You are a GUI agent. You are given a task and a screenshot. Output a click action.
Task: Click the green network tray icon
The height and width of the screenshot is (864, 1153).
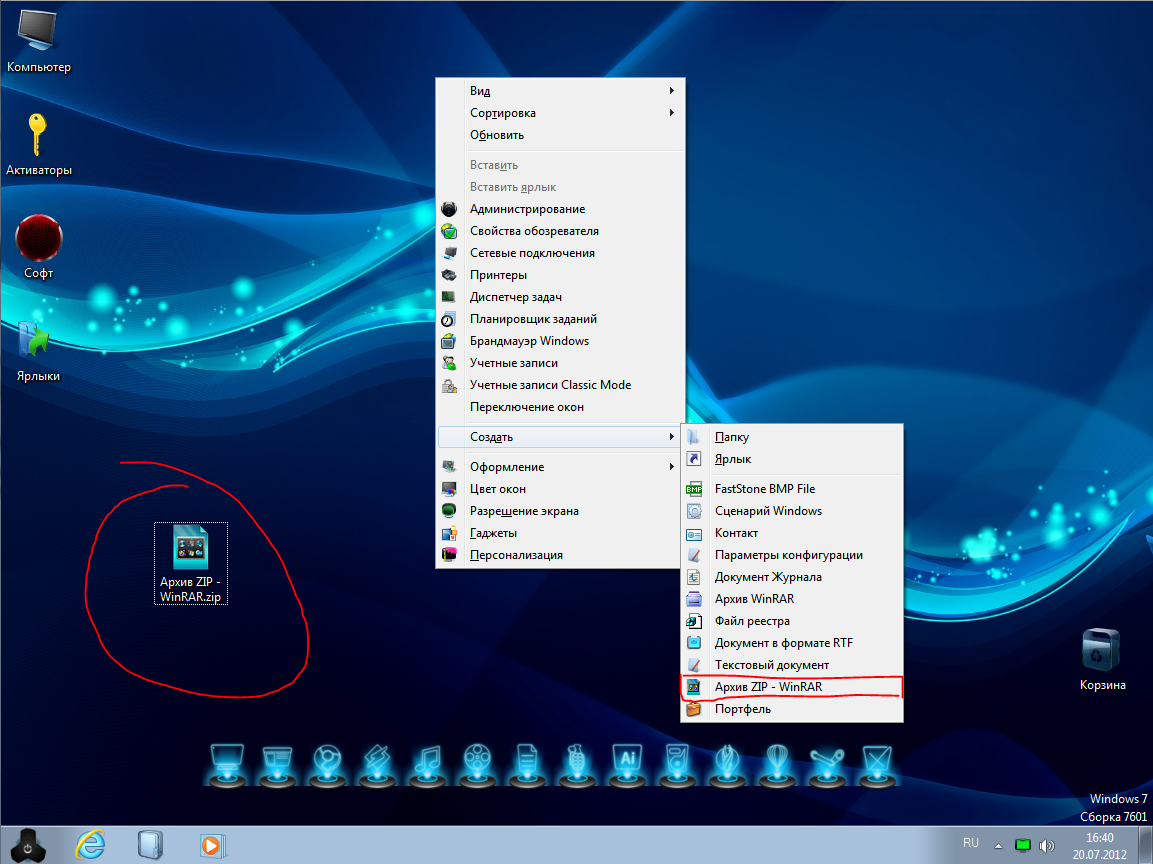pos(1023,845)
